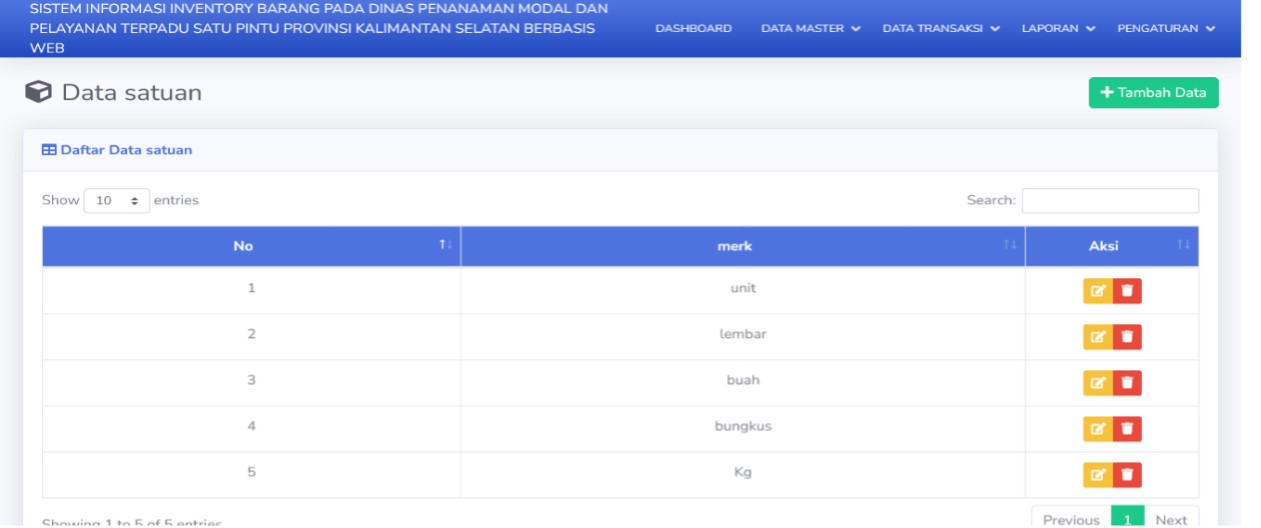Edit the "buah" row entry
Screen dimensions: 1261x528
click(1098, 383)
